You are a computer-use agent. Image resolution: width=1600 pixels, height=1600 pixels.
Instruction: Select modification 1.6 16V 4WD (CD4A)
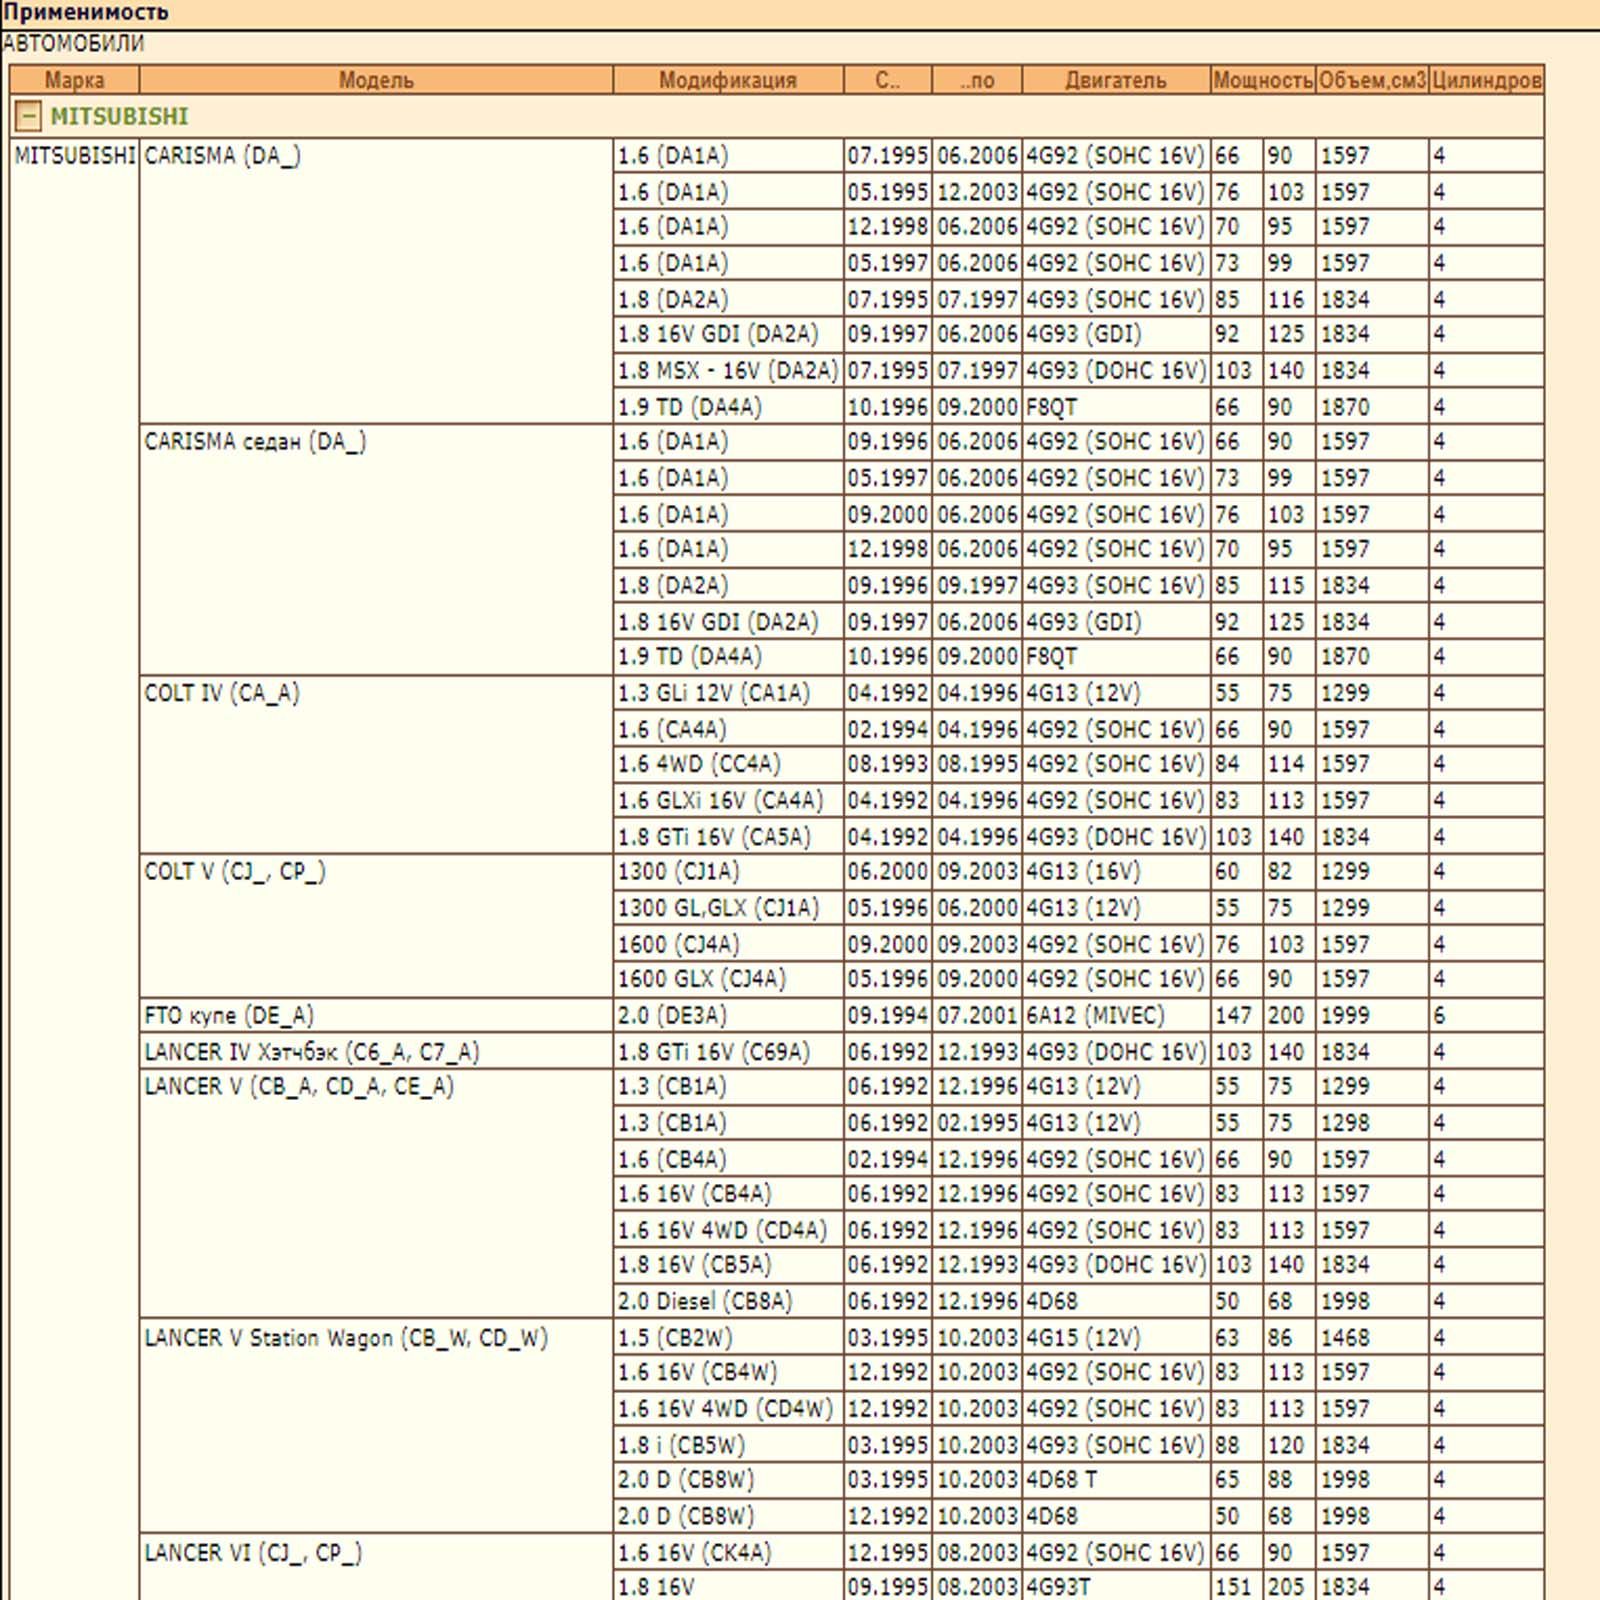point(728,1230)
